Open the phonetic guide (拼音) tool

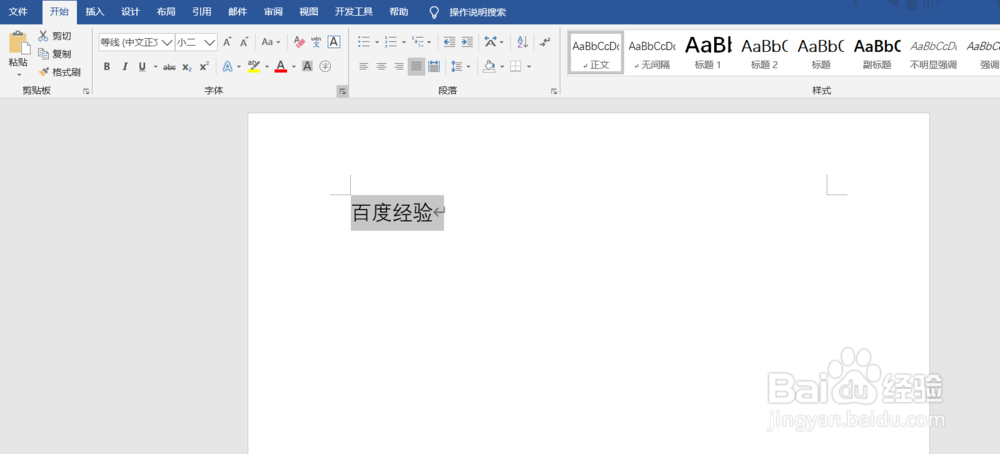(316, 42)
